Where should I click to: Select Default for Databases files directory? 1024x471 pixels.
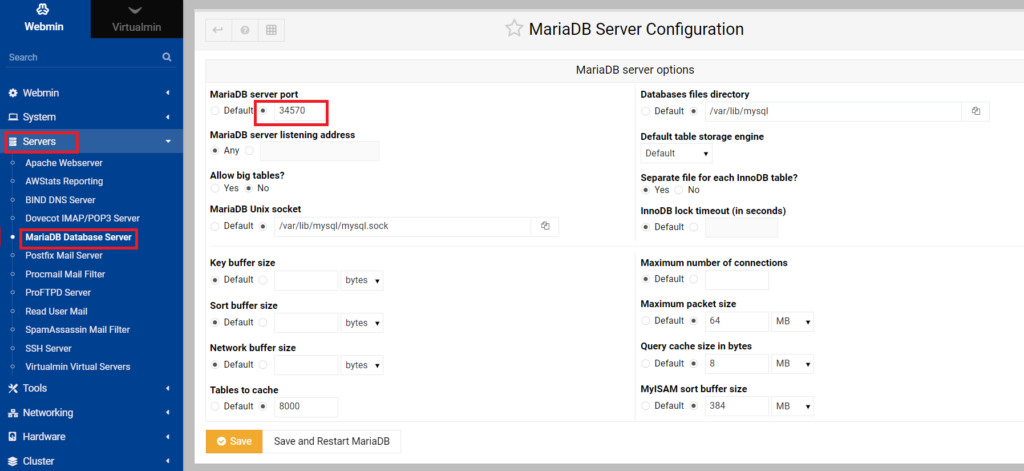(x=646, y=111)
